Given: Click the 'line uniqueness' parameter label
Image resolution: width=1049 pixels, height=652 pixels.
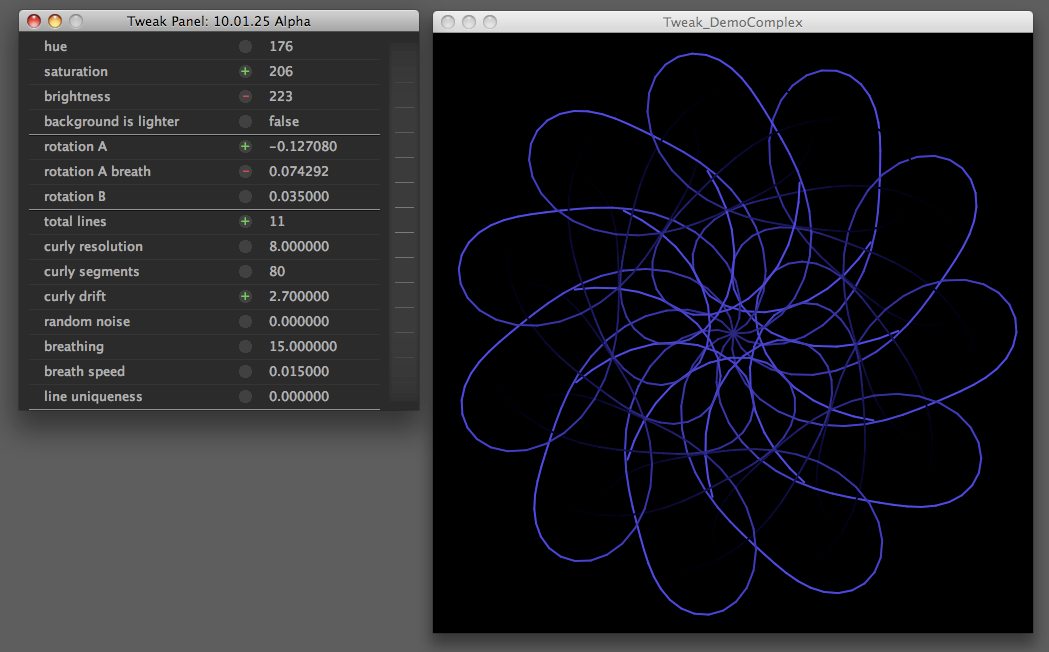Looking at the screenshot, I should [x=93, y=397].
